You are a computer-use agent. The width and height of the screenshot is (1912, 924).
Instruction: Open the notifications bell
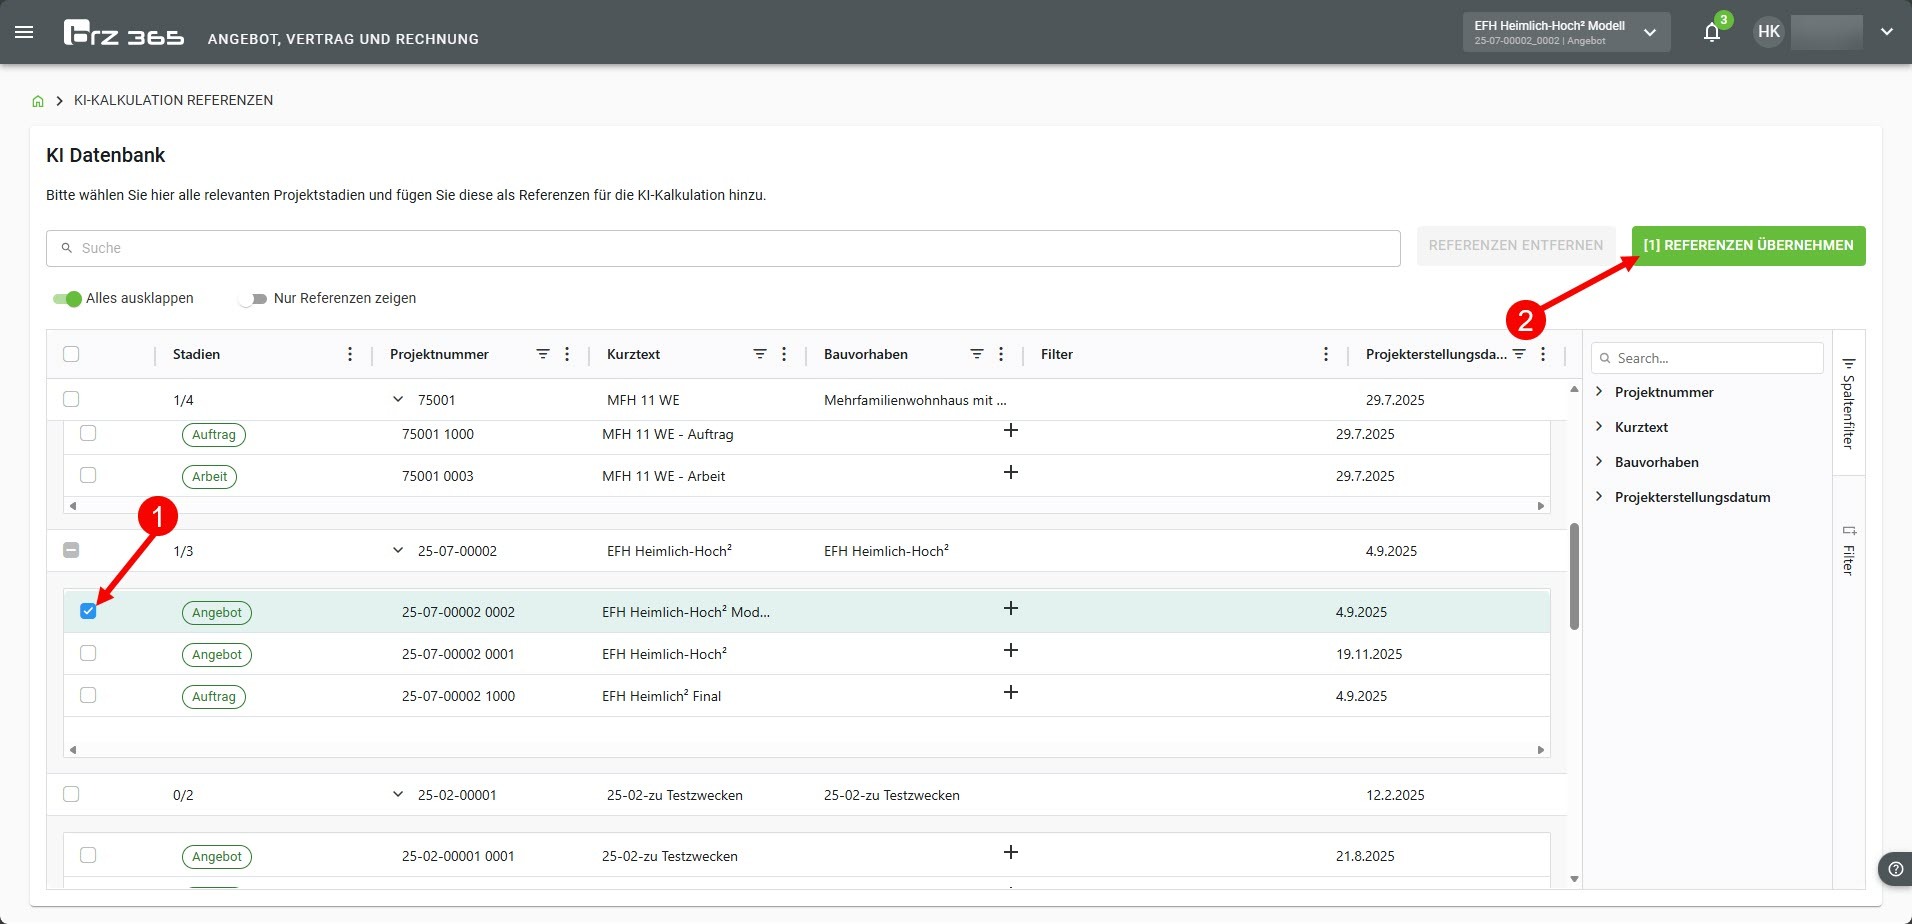coord(1711,32)
